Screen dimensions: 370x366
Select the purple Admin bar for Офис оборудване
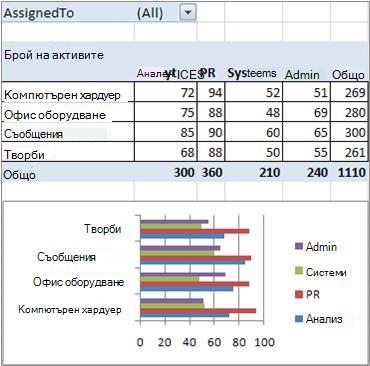[x=183, y=275]
